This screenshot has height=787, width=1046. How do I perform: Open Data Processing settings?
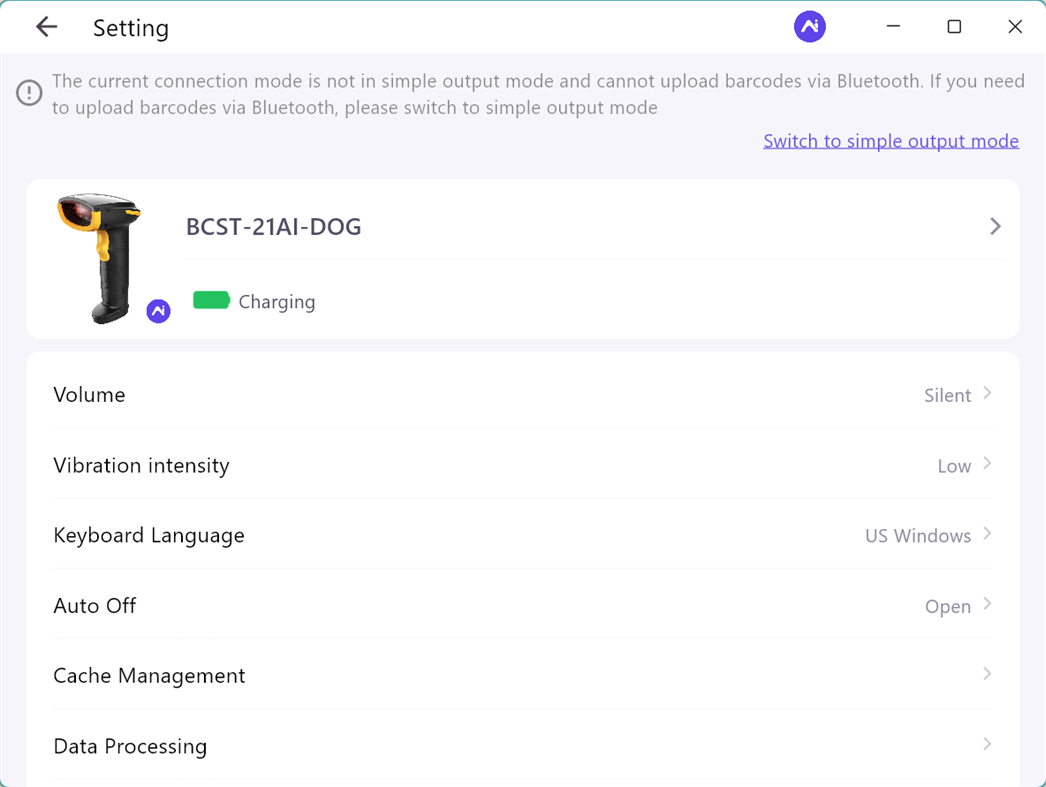click(x=130, y=746)
